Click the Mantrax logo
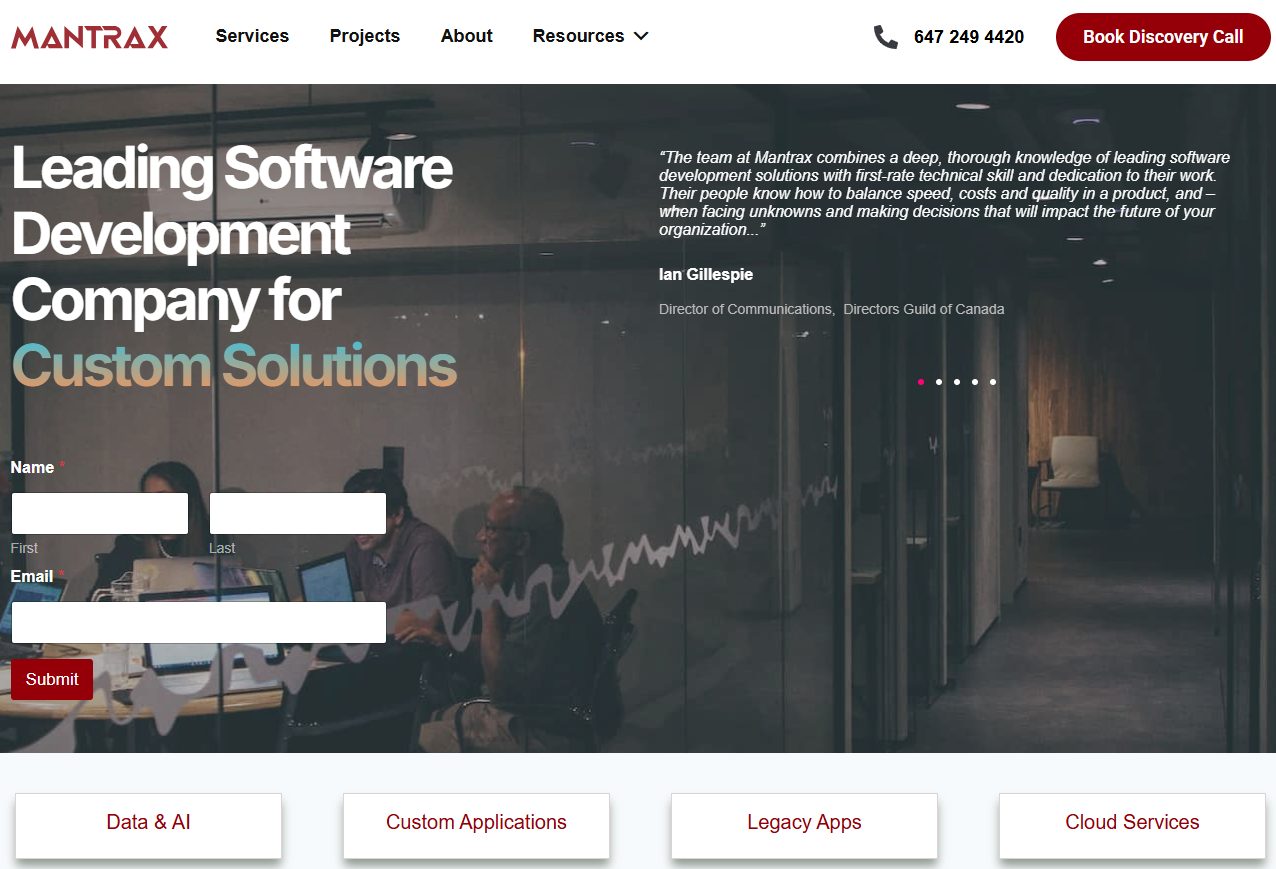This screenshot has height=869, width=1276. point(89,37)
